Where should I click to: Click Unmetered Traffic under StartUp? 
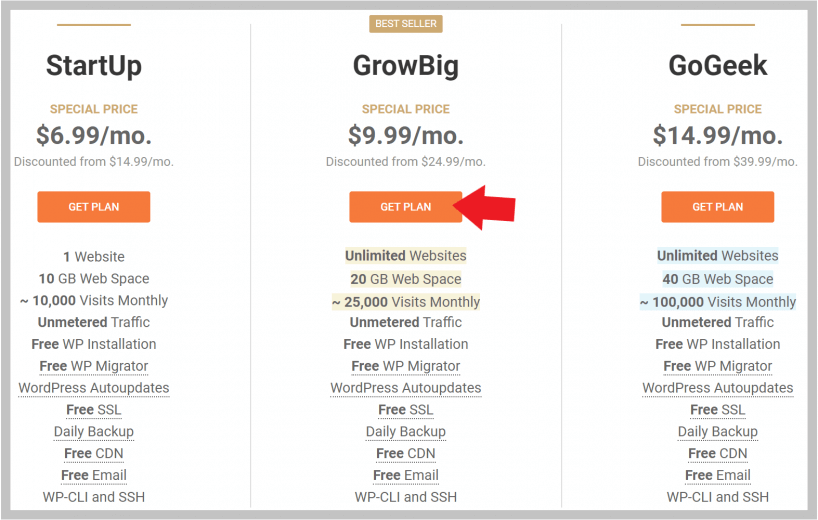point(94,322)
